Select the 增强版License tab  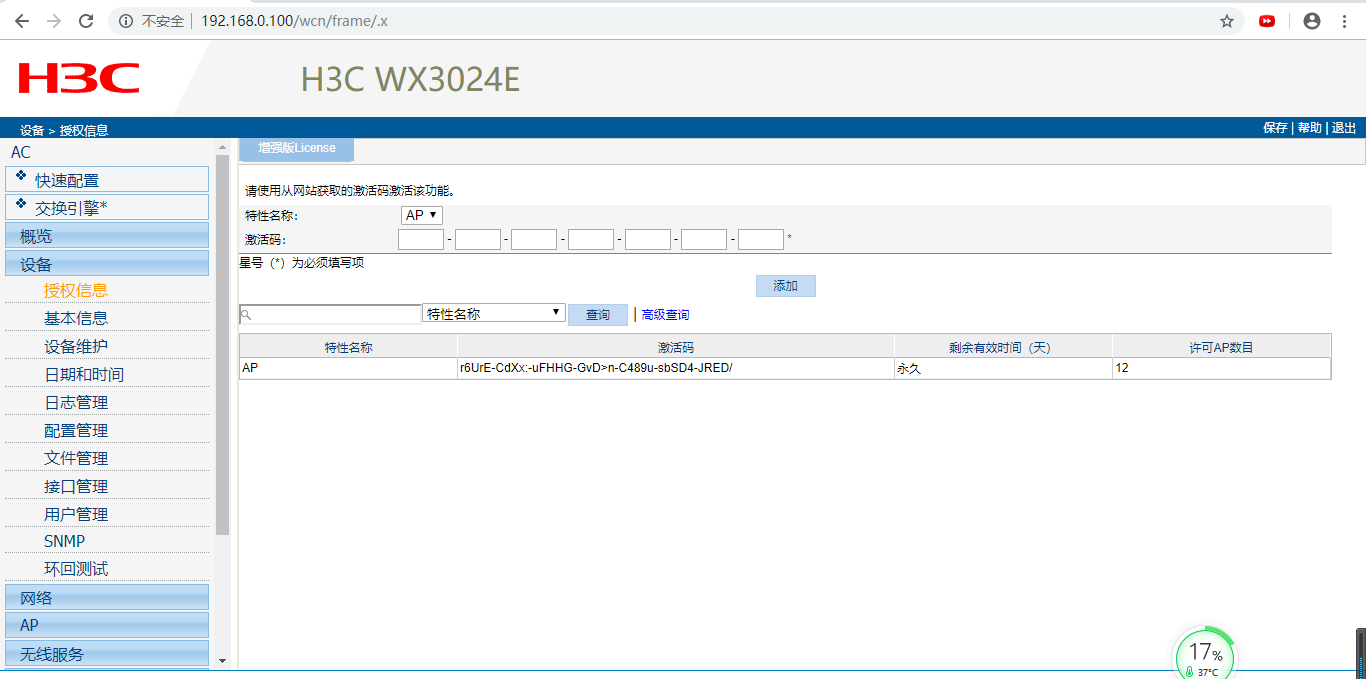pyautogui.click(x=296, y=148)
